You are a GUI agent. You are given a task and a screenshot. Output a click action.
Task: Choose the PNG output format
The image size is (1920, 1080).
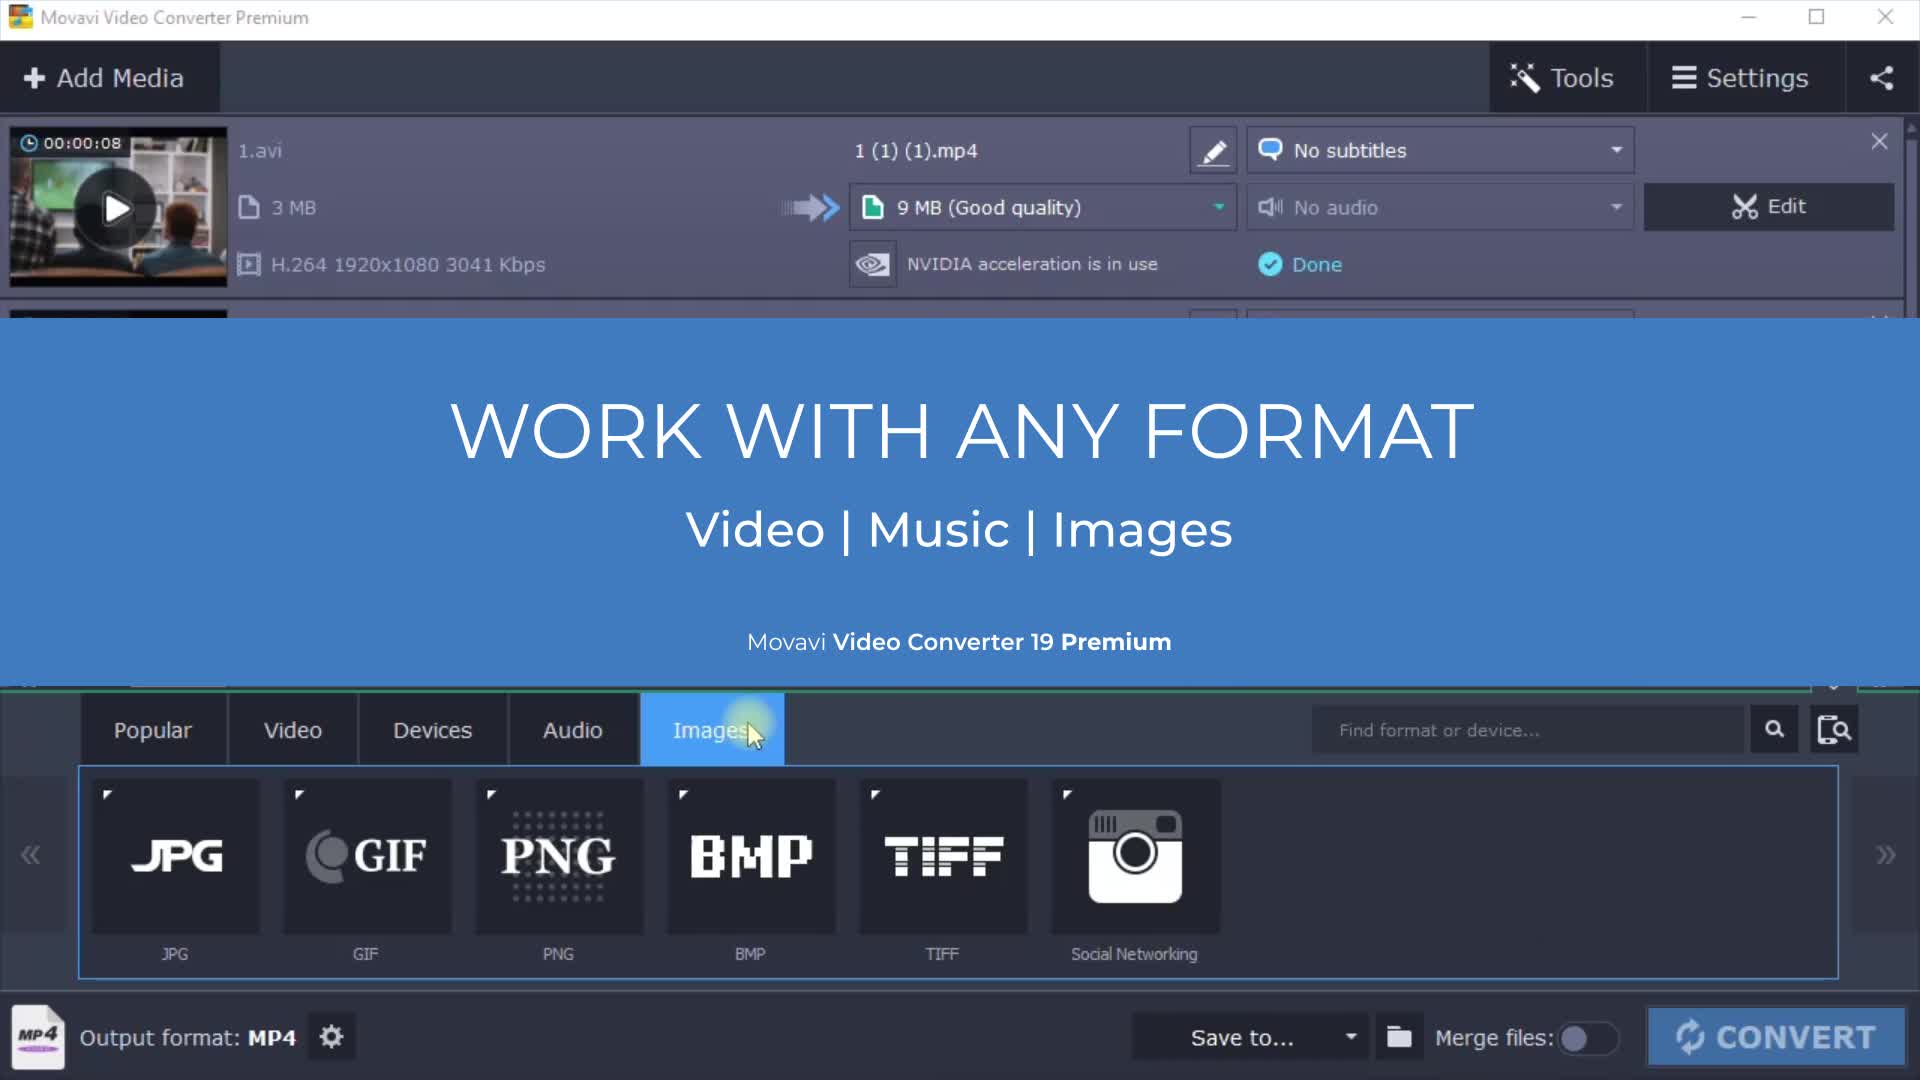click(x=559, y=856)
